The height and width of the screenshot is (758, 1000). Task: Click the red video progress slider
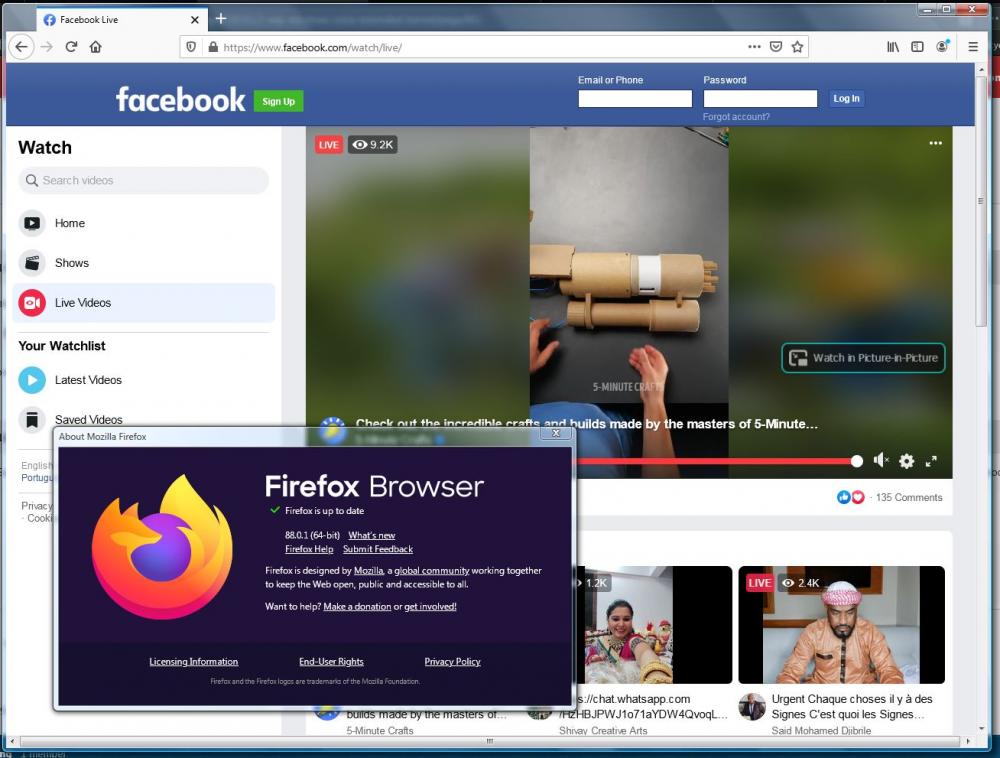[x=856, y=461]
